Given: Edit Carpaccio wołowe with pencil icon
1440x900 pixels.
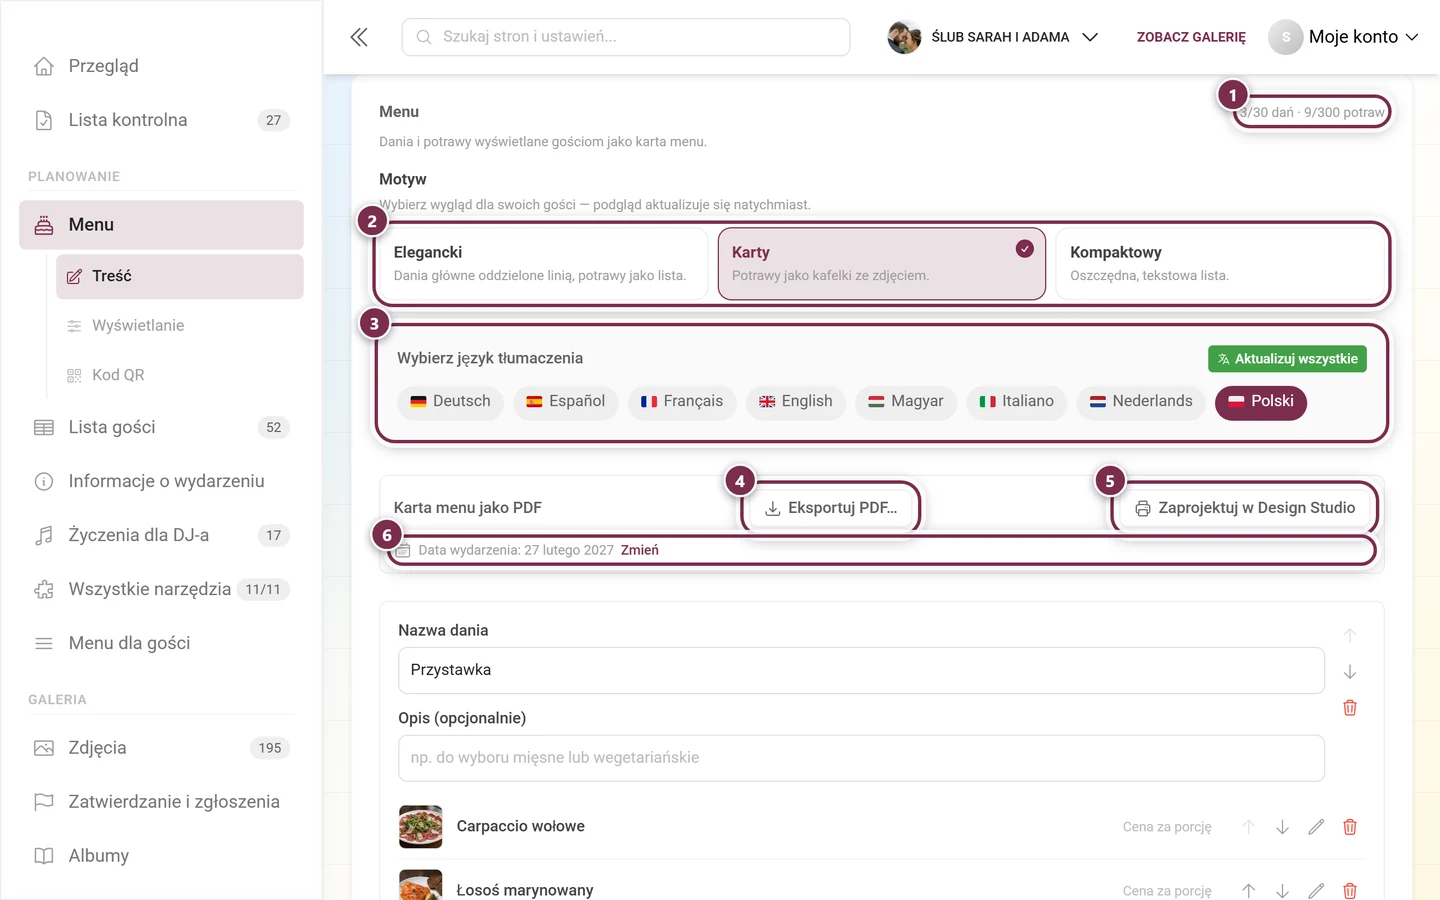Looking at the screenshot, I should click(x=1316, y=827).
